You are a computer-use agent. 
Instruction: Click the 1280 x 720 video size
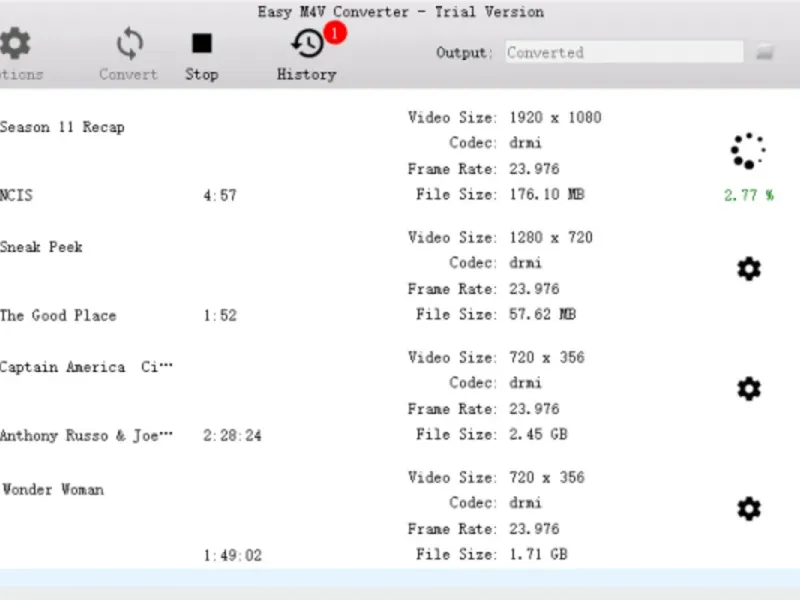coord(551,238)
